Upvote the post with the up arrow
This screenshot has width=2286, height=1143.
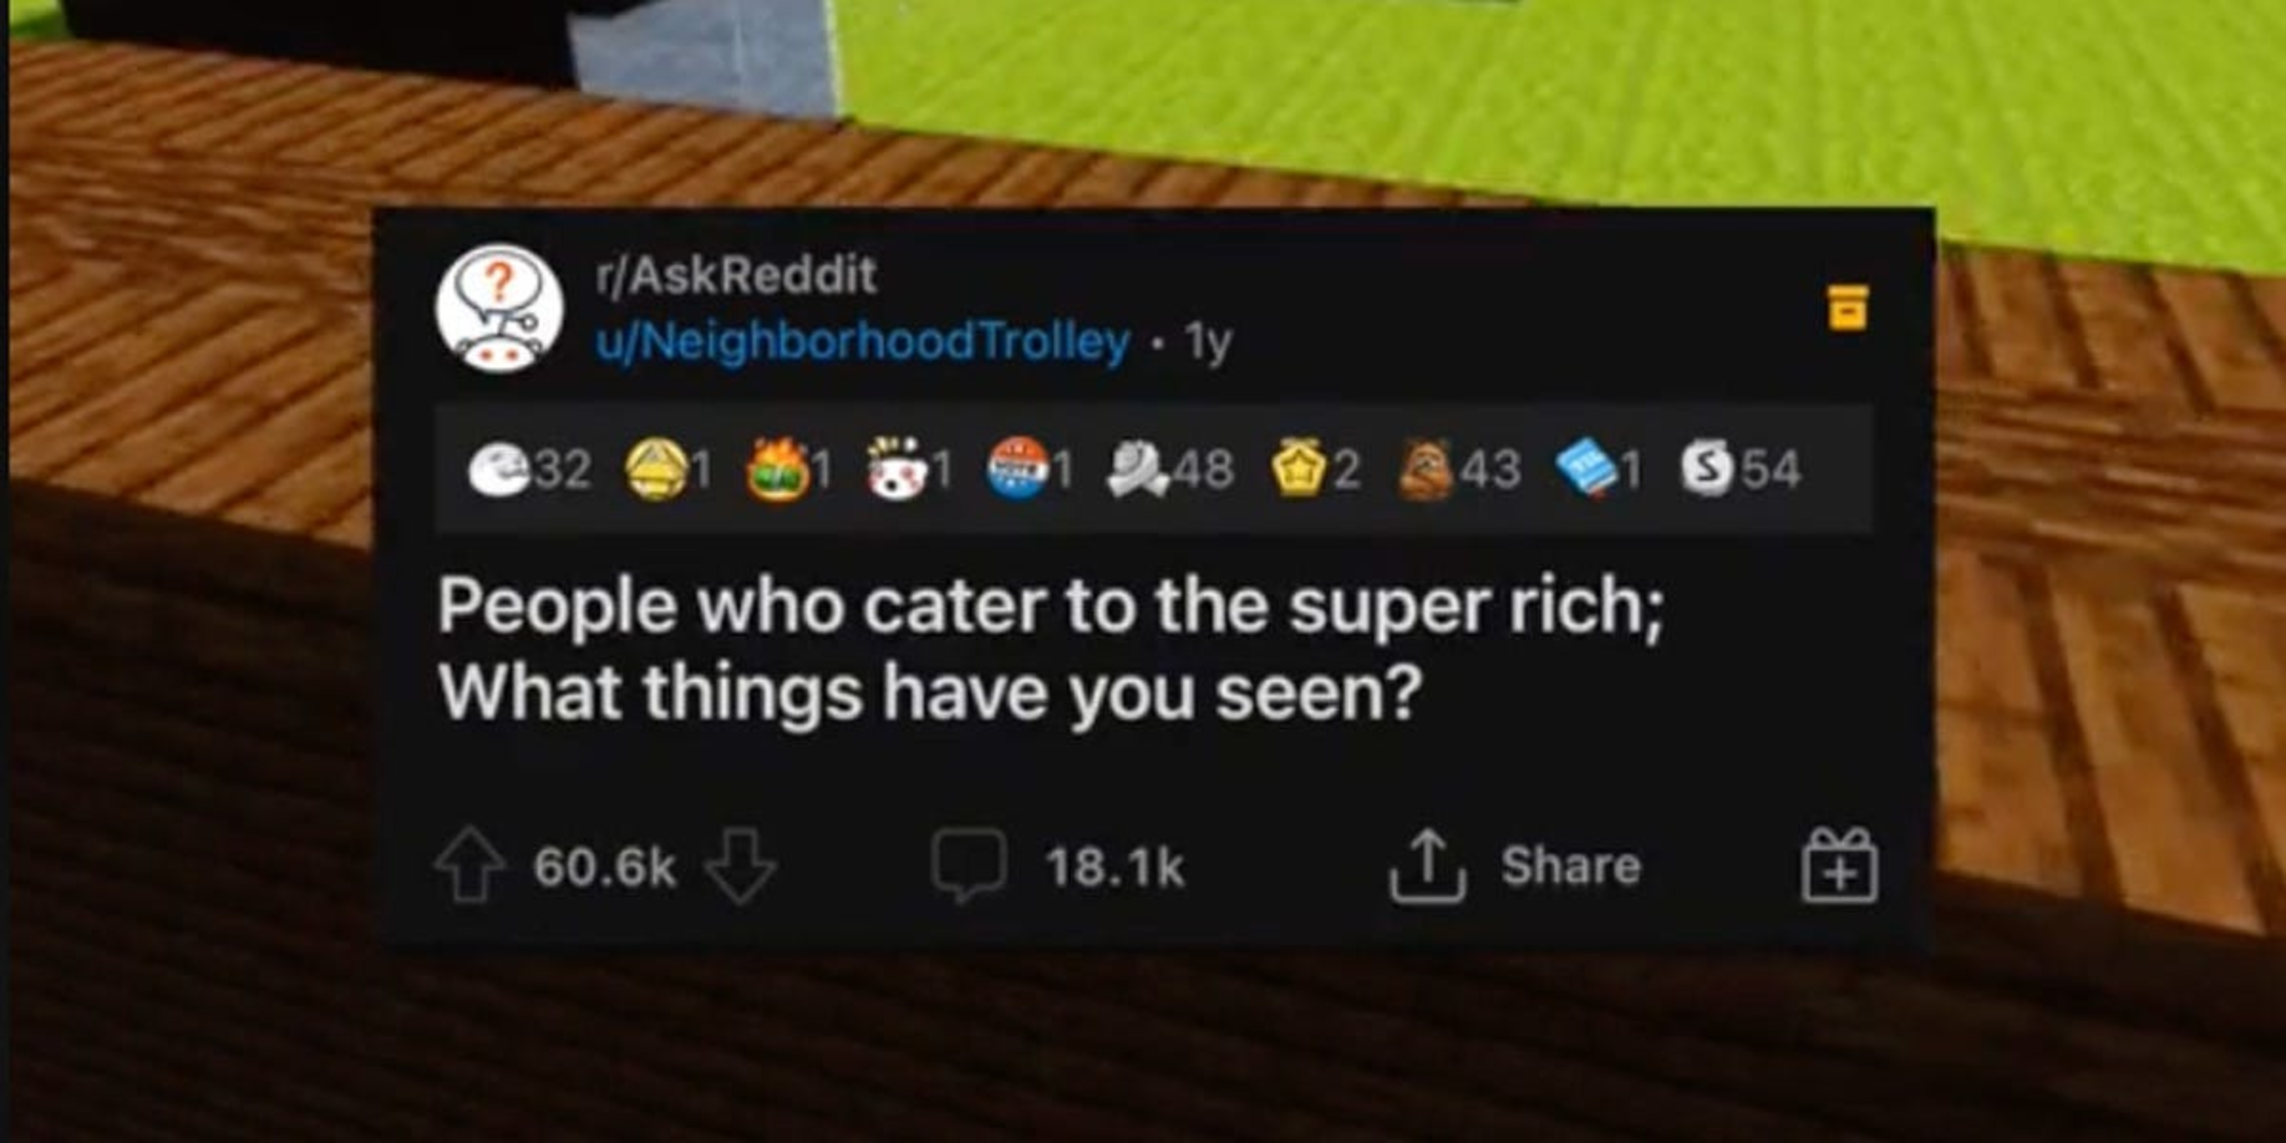(x=469, y=866)
